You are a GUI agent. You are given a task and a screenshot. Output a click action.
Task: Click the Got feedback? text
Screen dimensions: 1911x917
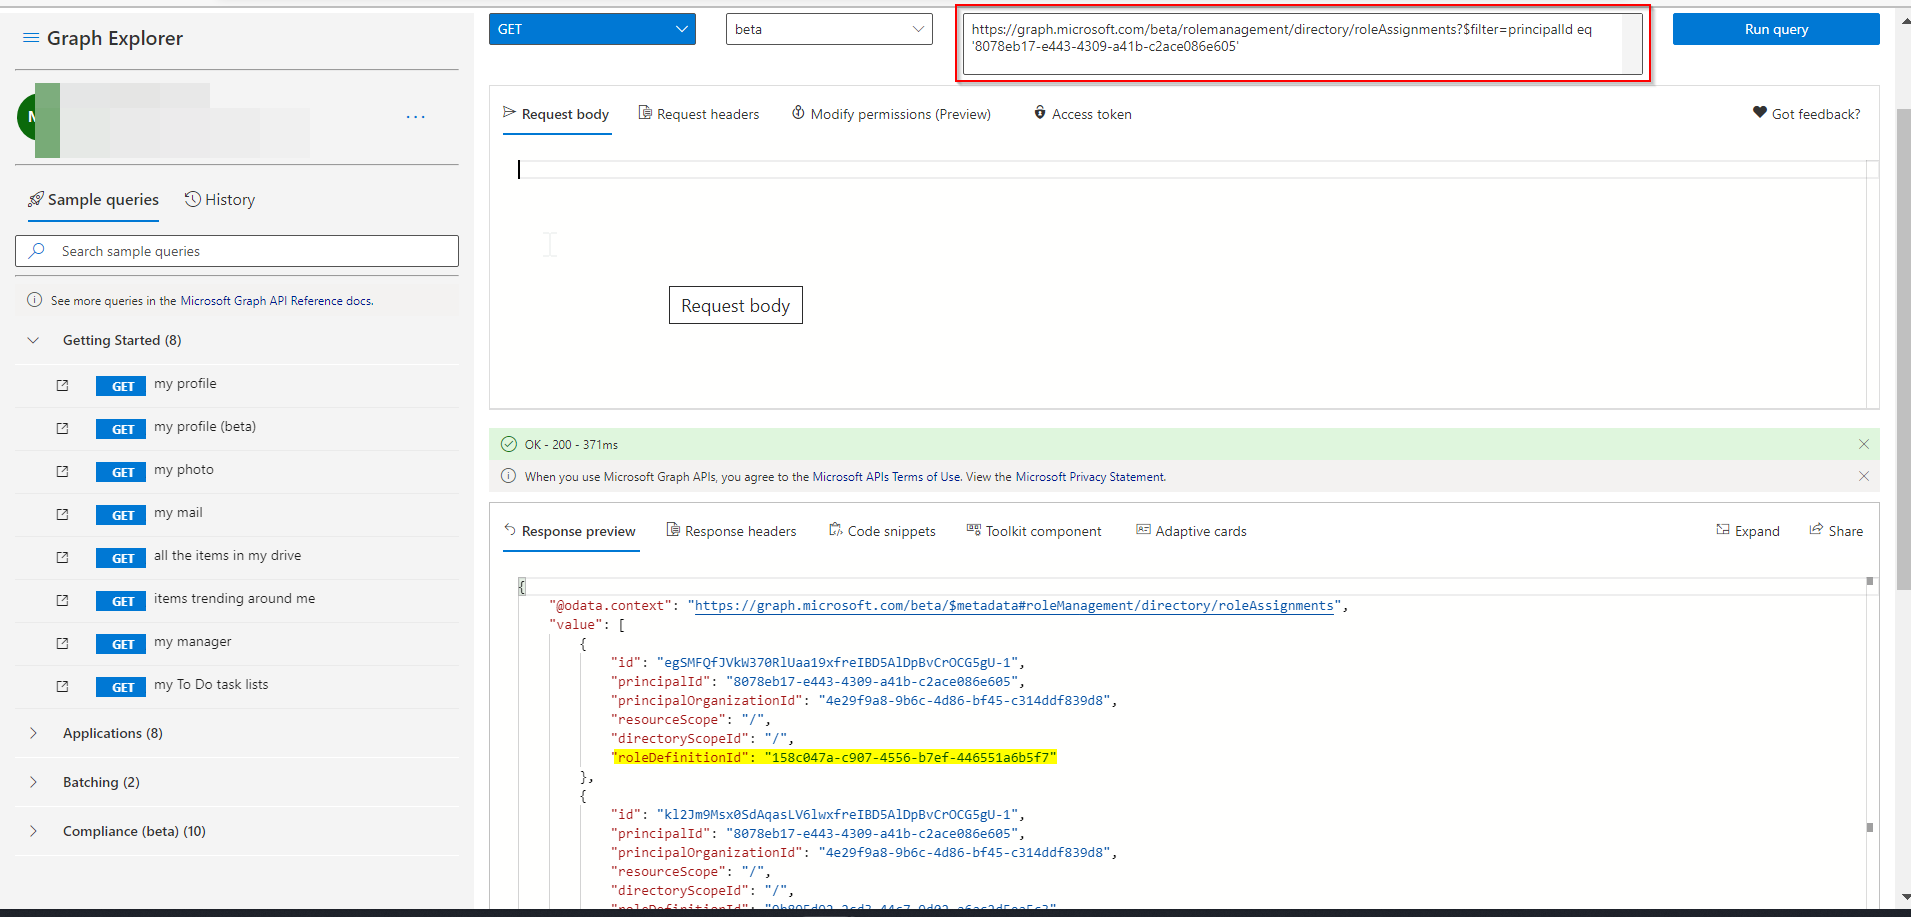tap(1816, 114)
